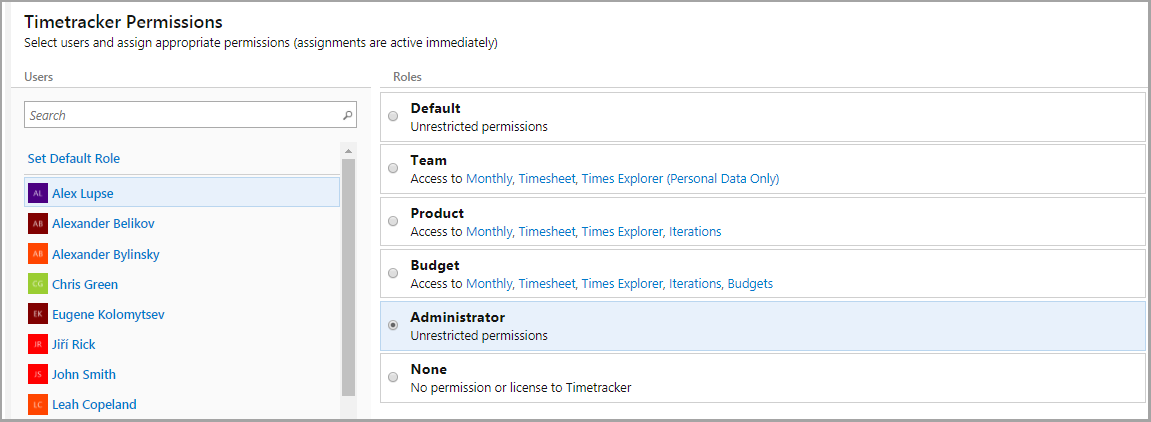The height and width of the screenshot is (422, 1151).
Task: Click John Smith's JS avatar icon
Action: click(x=38, y=374)
